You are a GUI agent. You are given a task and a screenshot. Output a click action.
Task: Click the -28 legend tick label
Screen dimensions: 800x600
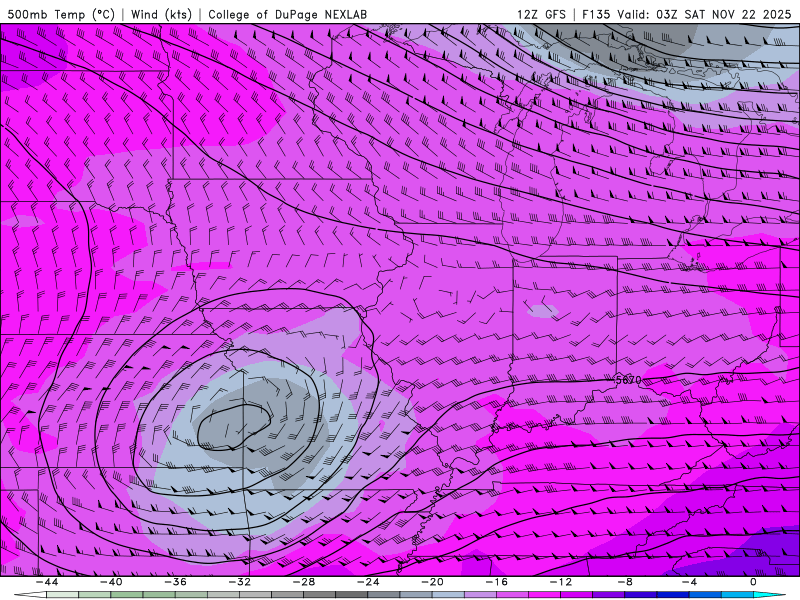304,582
